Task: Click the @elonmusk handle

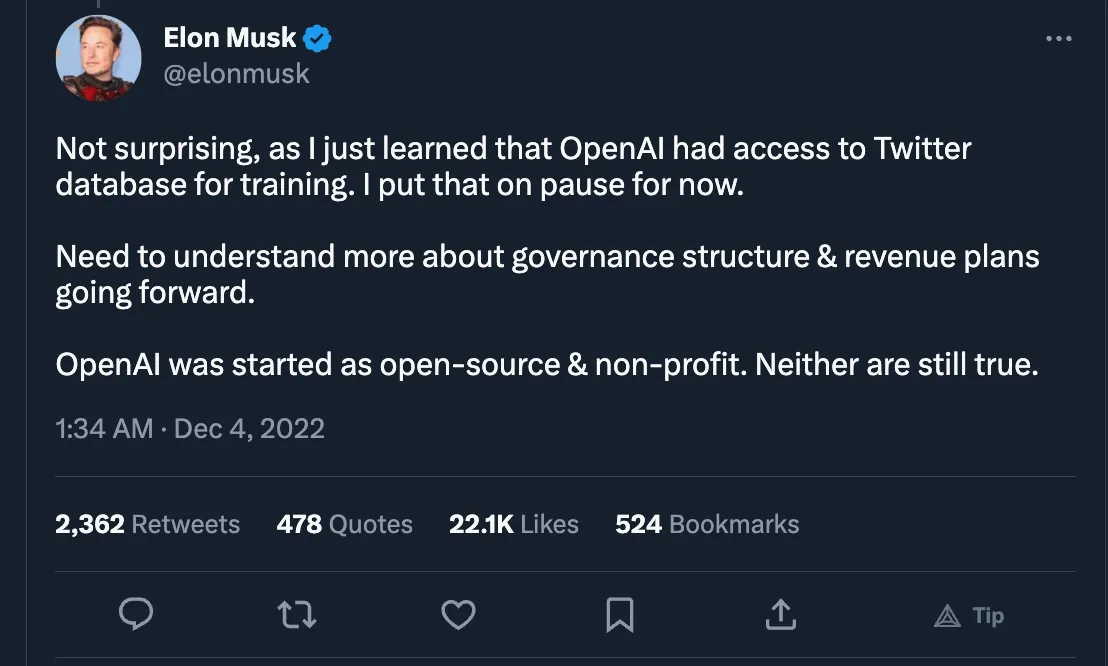Action: tap(236, 74)
